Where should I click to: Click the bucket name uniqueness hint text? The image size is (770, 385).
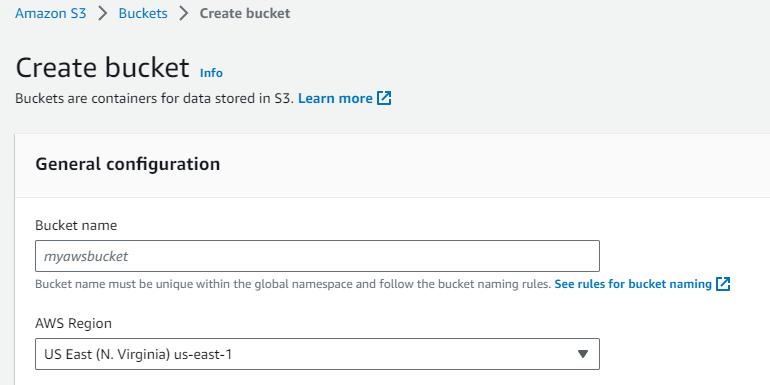coord(293,284)
